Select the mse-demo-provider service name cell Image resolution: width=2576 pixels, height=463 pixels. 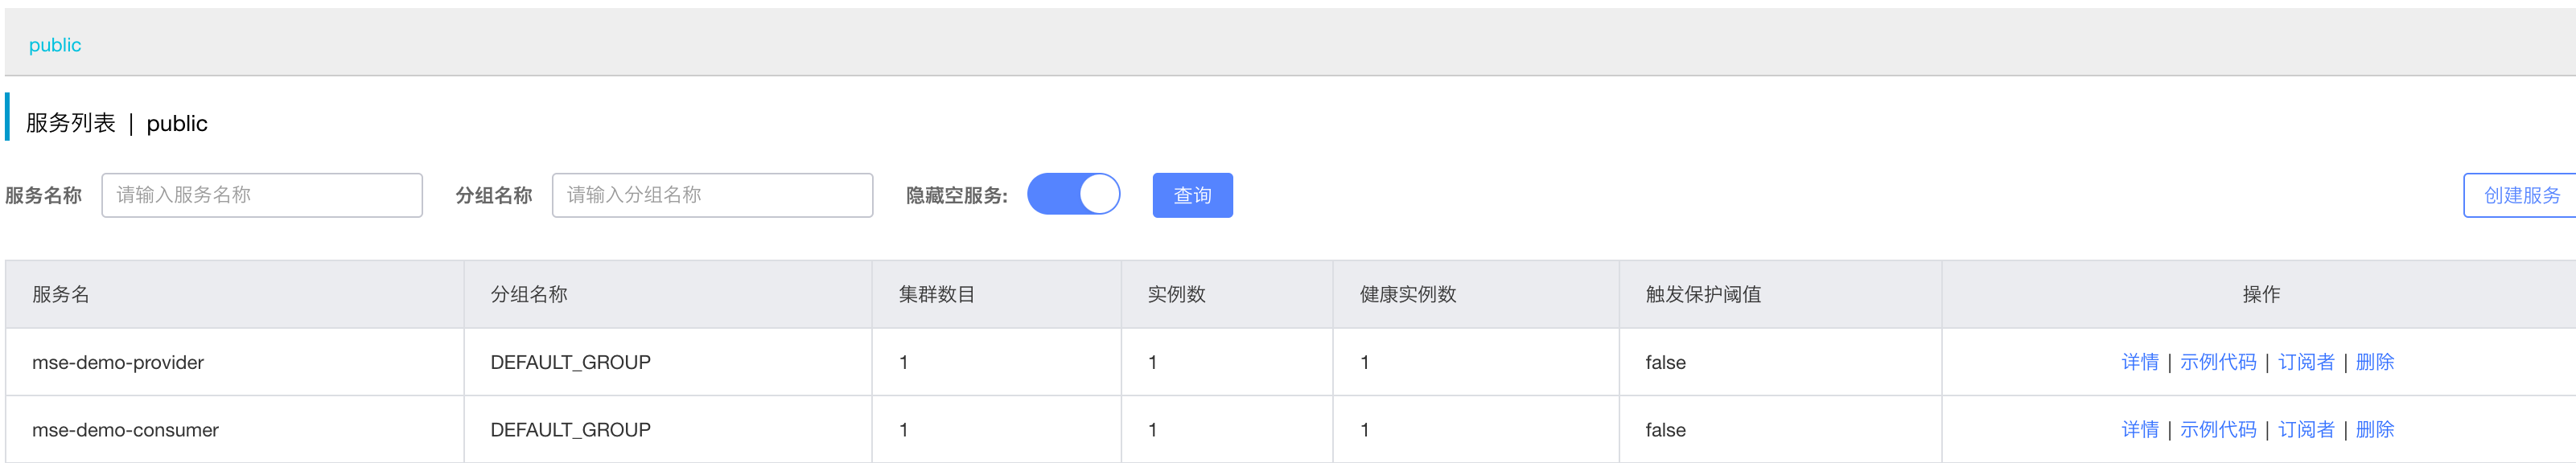[x=235, y=362]
